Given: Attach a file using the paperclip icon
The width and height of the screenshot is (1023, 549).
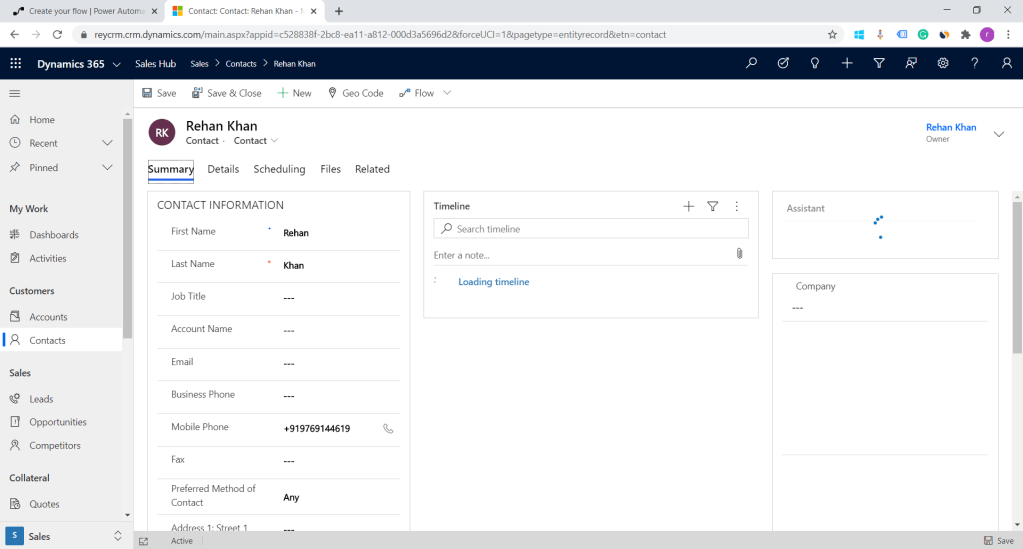Looking at the screenshot, I should click(x=739, y=254).
